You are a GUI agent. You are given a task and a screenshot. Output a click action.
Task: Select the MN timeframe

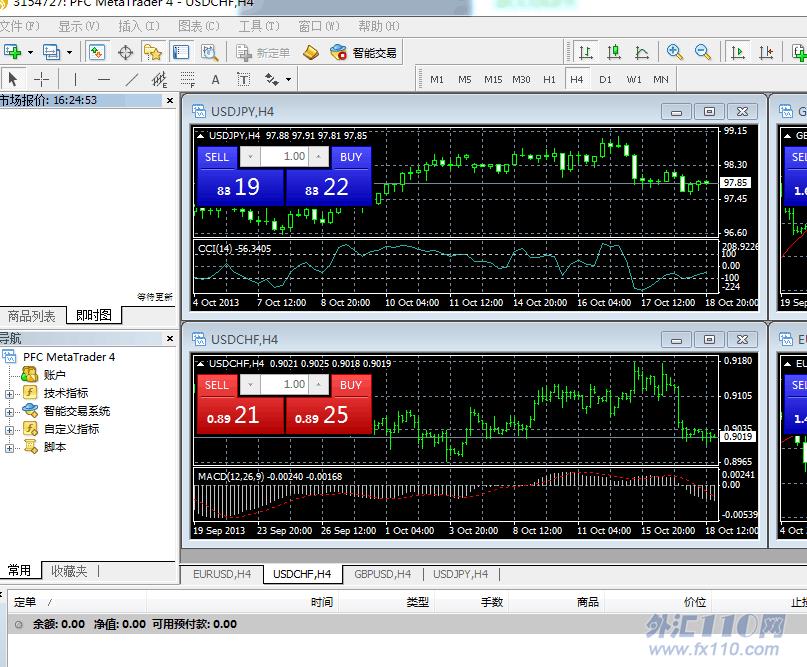coord(661,79)
